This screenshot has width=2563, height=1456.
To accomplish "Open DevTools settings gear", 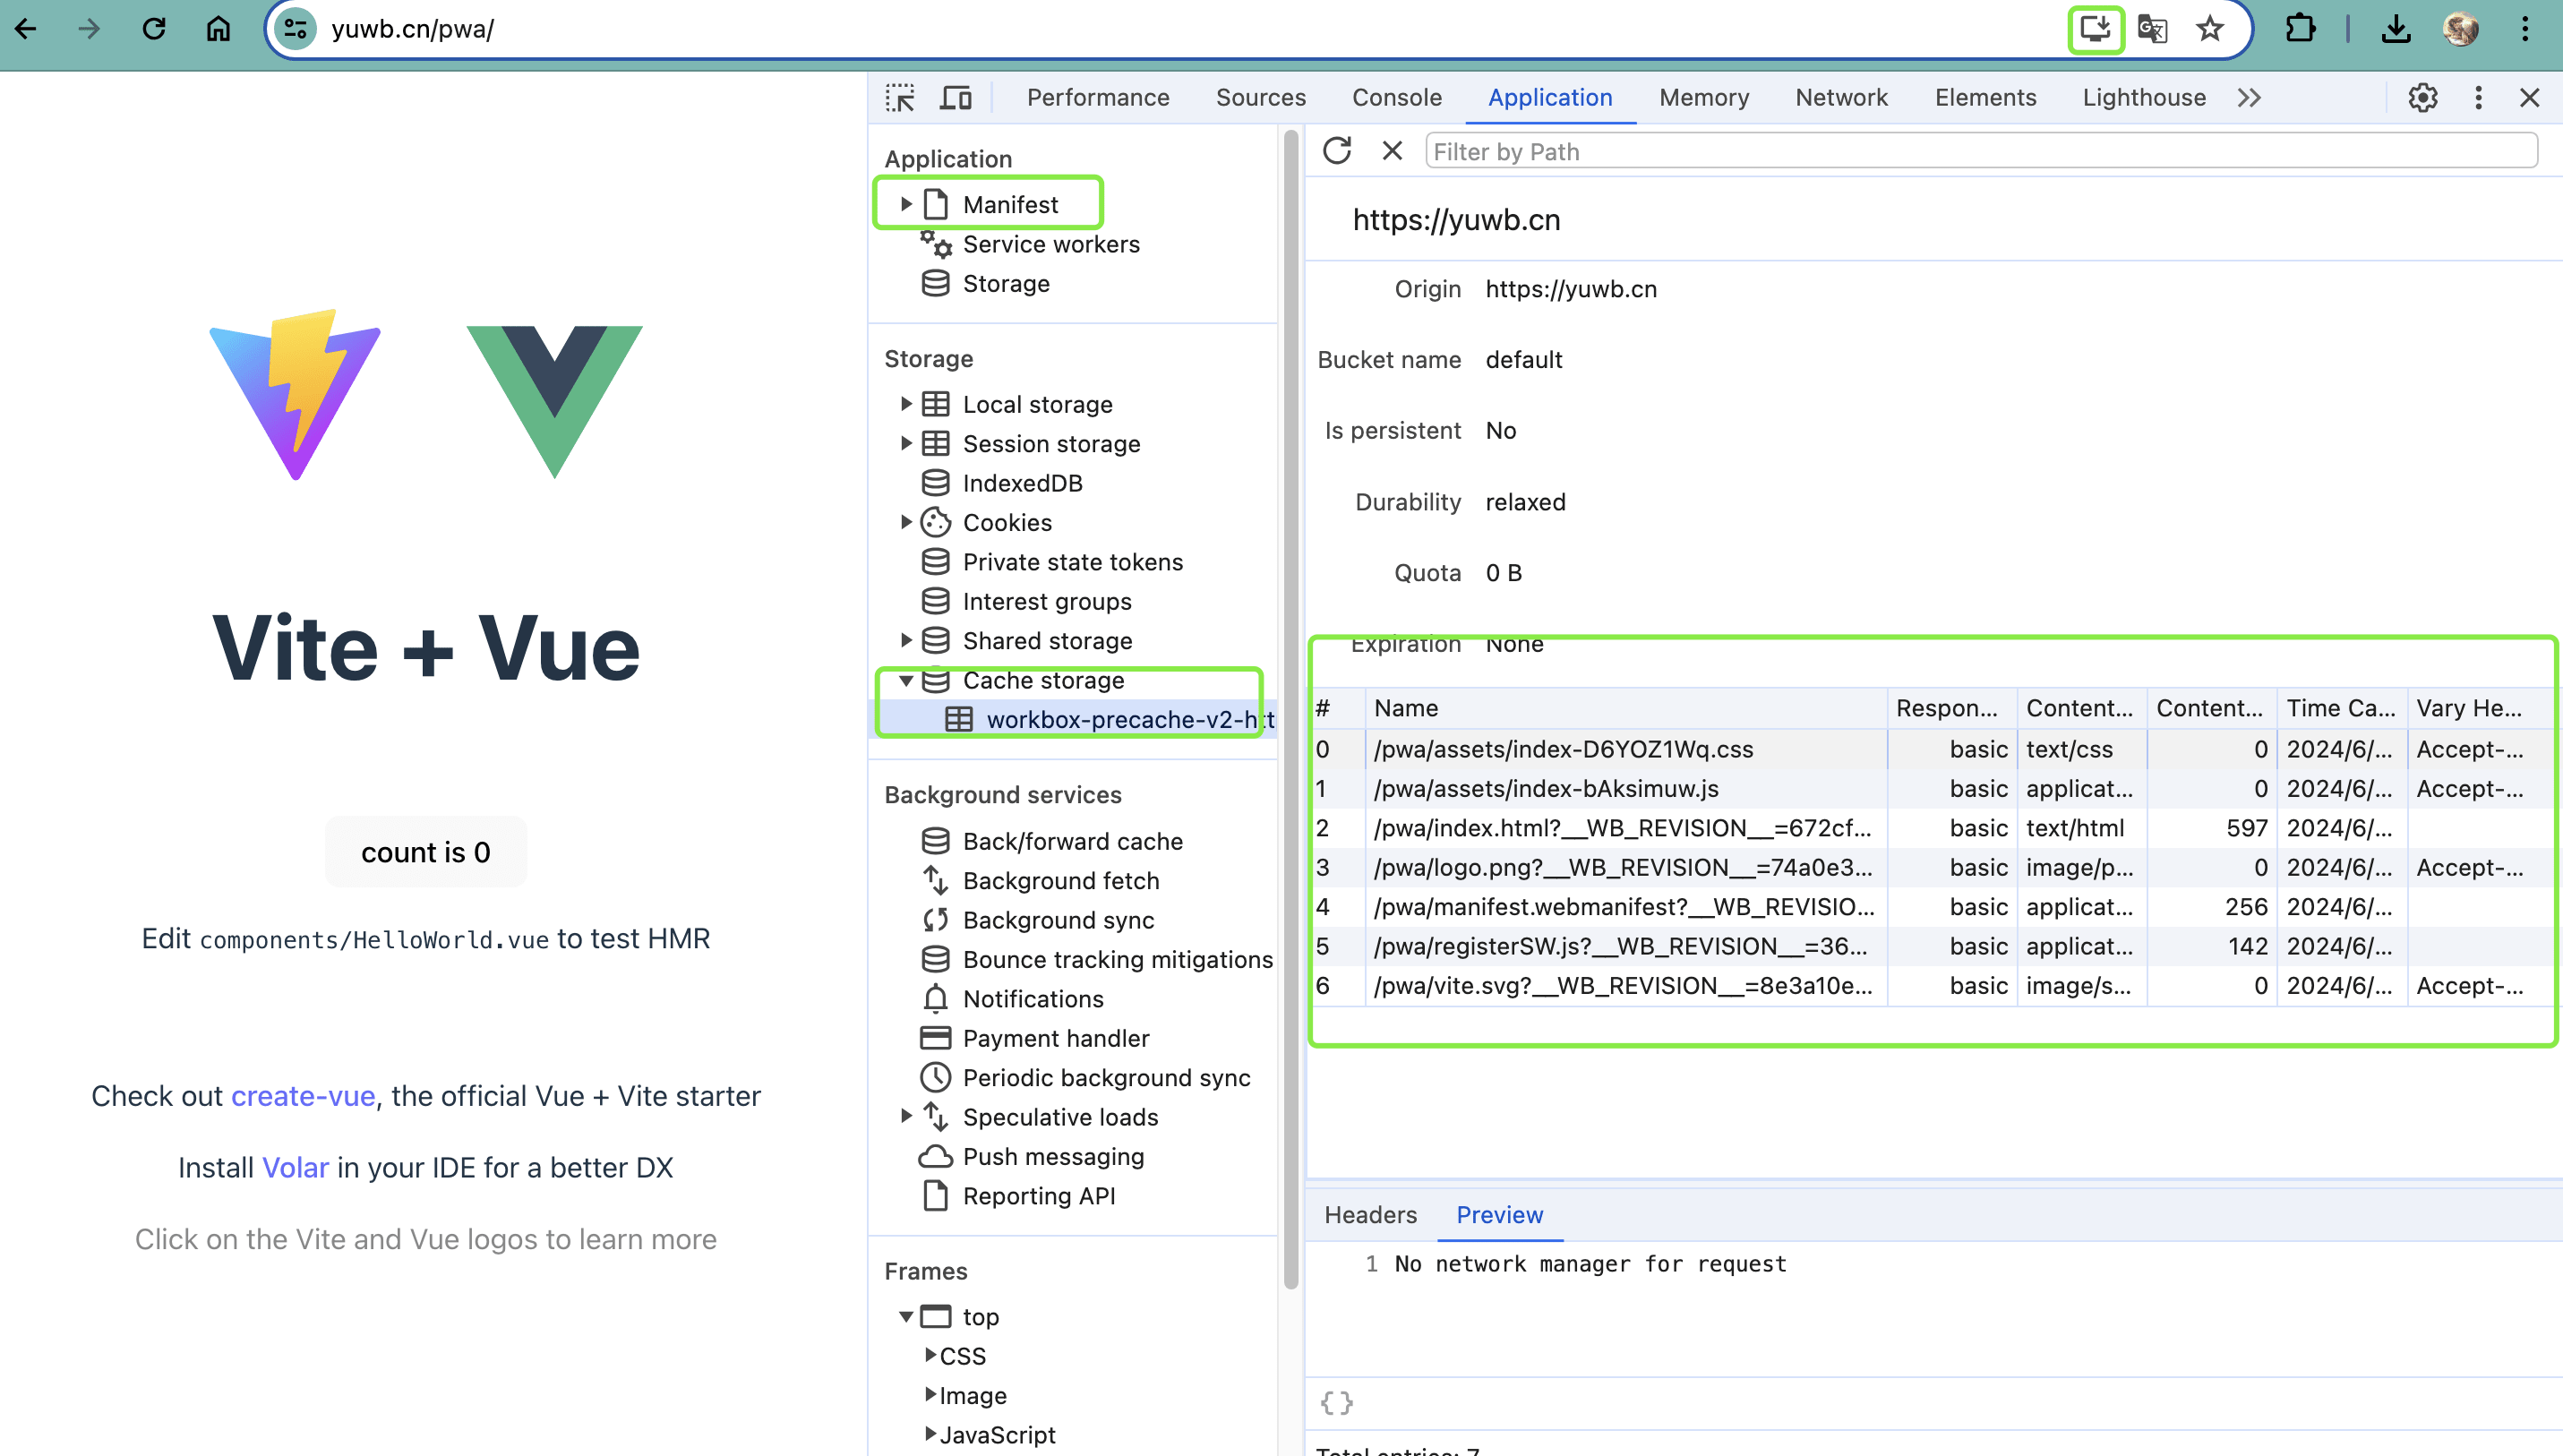I will [x=2422, y=98].
